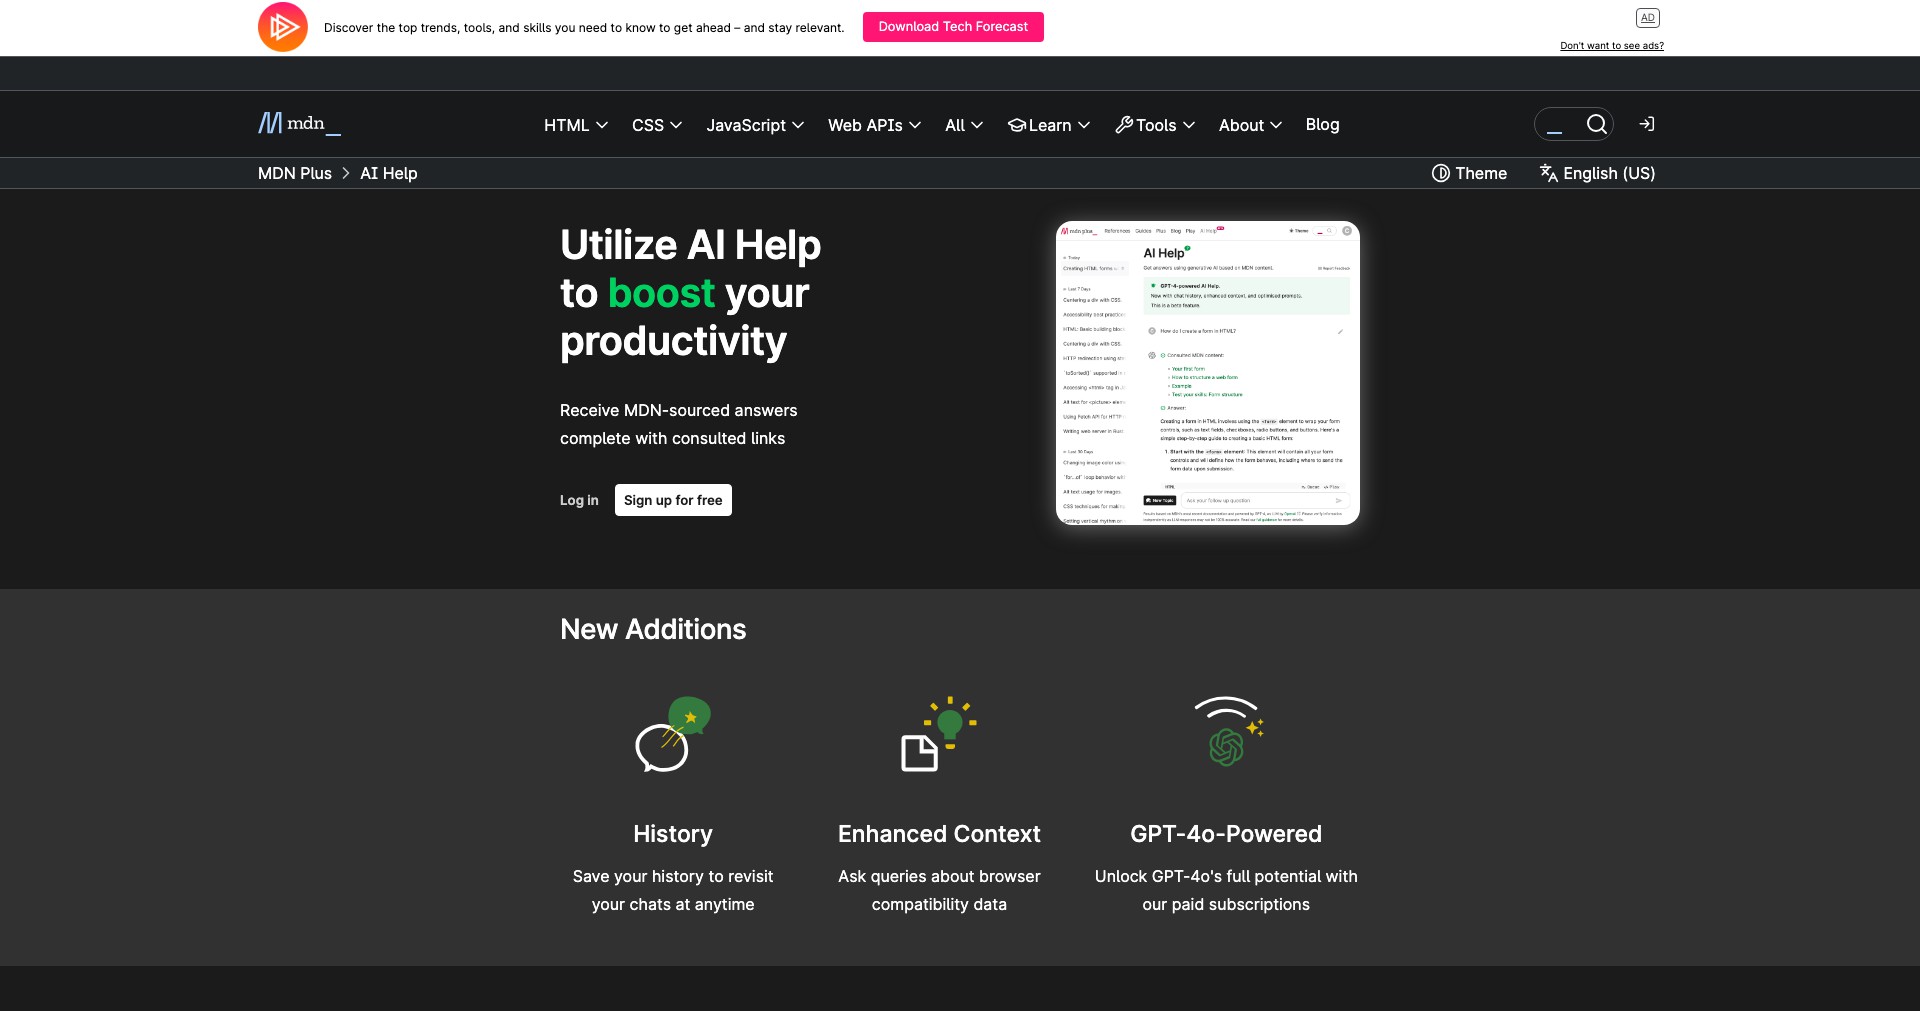This screenshot has height=1011, width=1920.
Task: Expand the Learn menu
Action: click(1049, 125)
